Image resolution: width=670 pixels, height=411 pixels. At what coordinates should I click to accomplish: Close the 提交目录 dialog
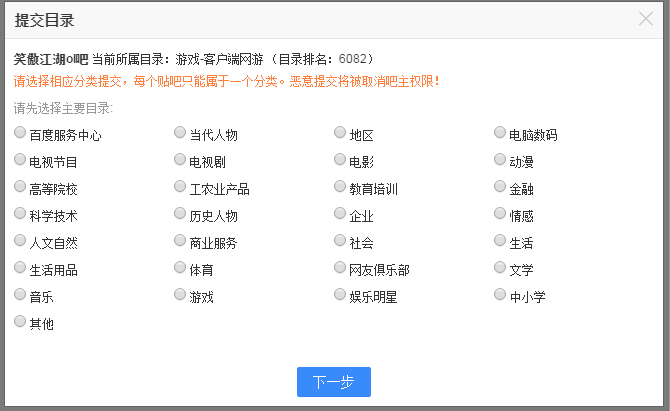pos(646,18)
